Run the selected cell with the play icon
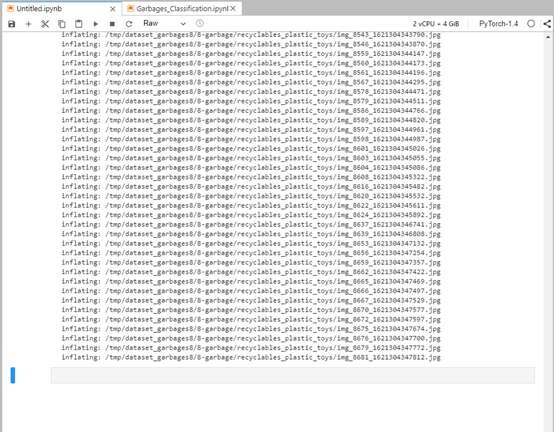 point(95,24)
